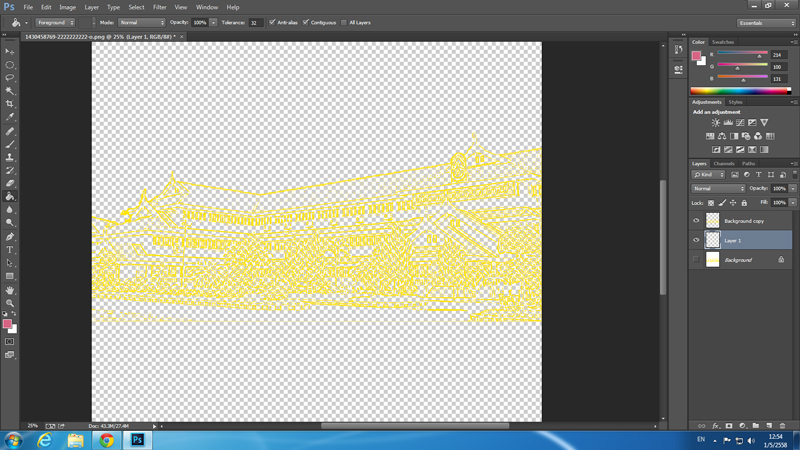Select the Paint Bucket tool
Screen dimensions: 800x450
click(x=10, y=196)
